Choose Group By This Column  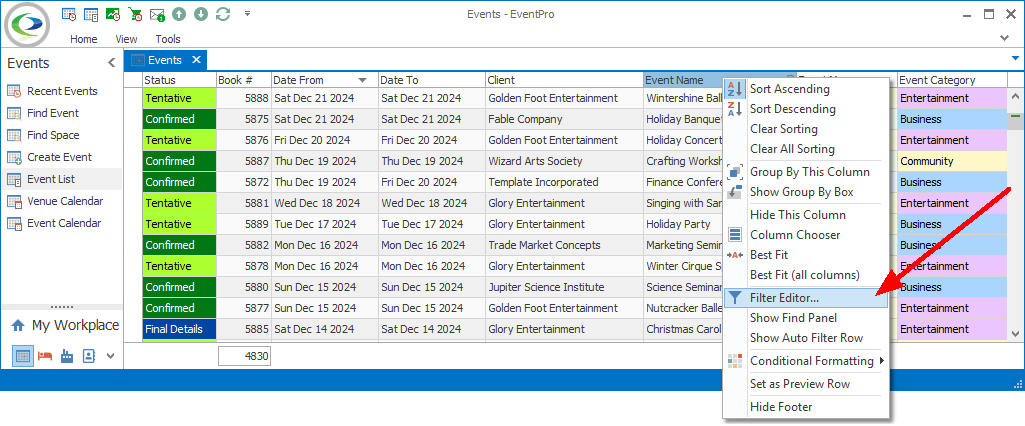click(805, 172)
